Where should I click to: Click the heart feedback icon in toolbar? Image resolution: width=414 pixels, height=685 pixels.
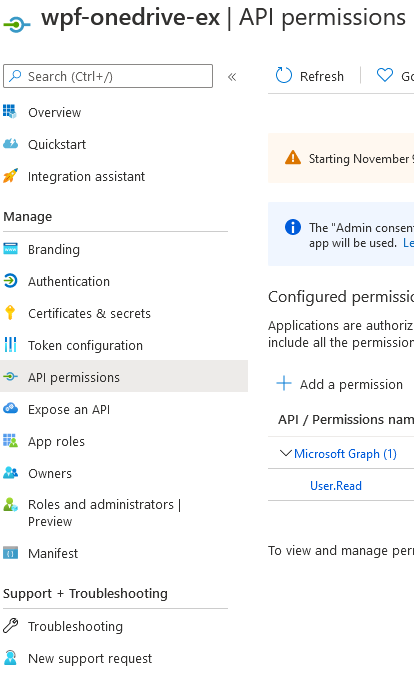385,76
